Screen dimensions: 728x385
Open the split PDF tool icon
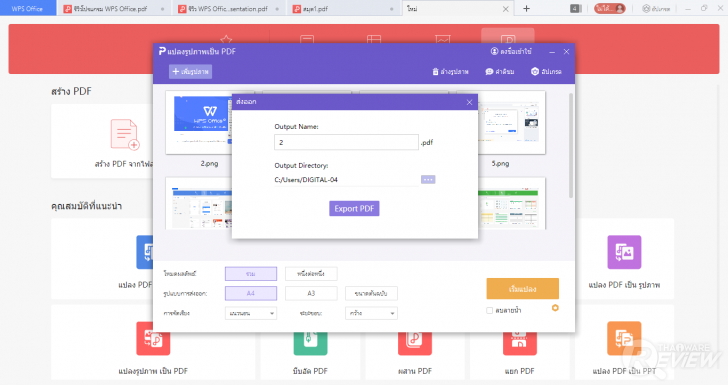pyautogui.click(x=520, y=343)
